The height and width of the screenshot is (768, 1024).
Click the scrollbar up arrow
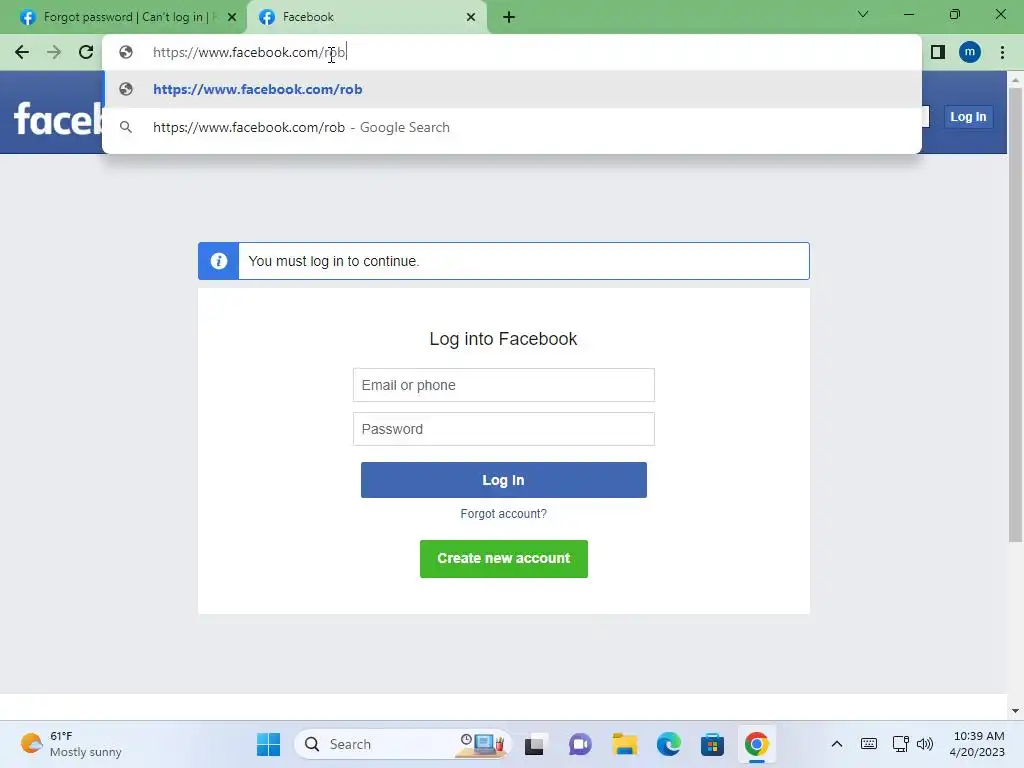pyautogui.click(x=1015, y=80)
